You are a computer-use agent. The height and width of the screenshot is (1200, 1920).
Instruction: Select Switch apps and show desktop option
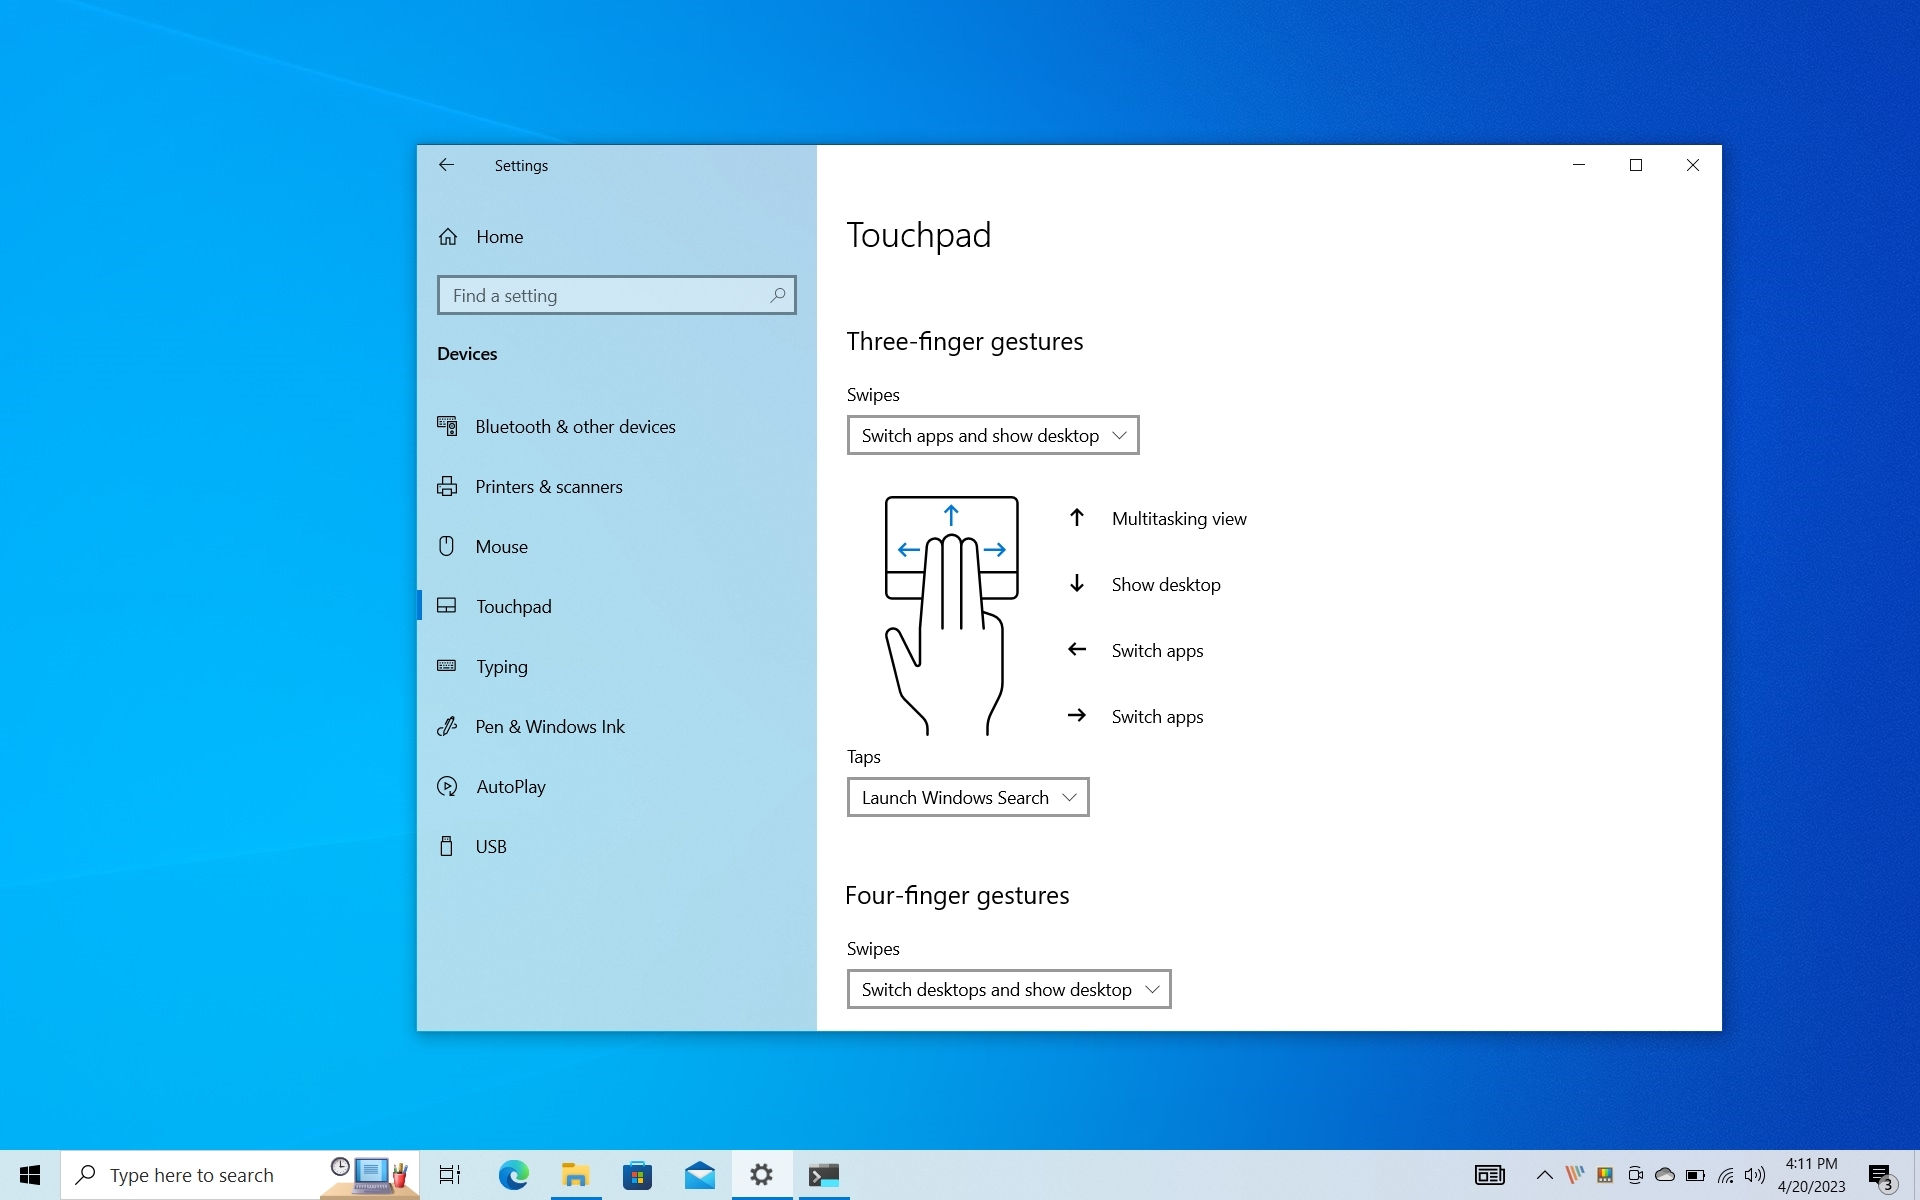992,434
